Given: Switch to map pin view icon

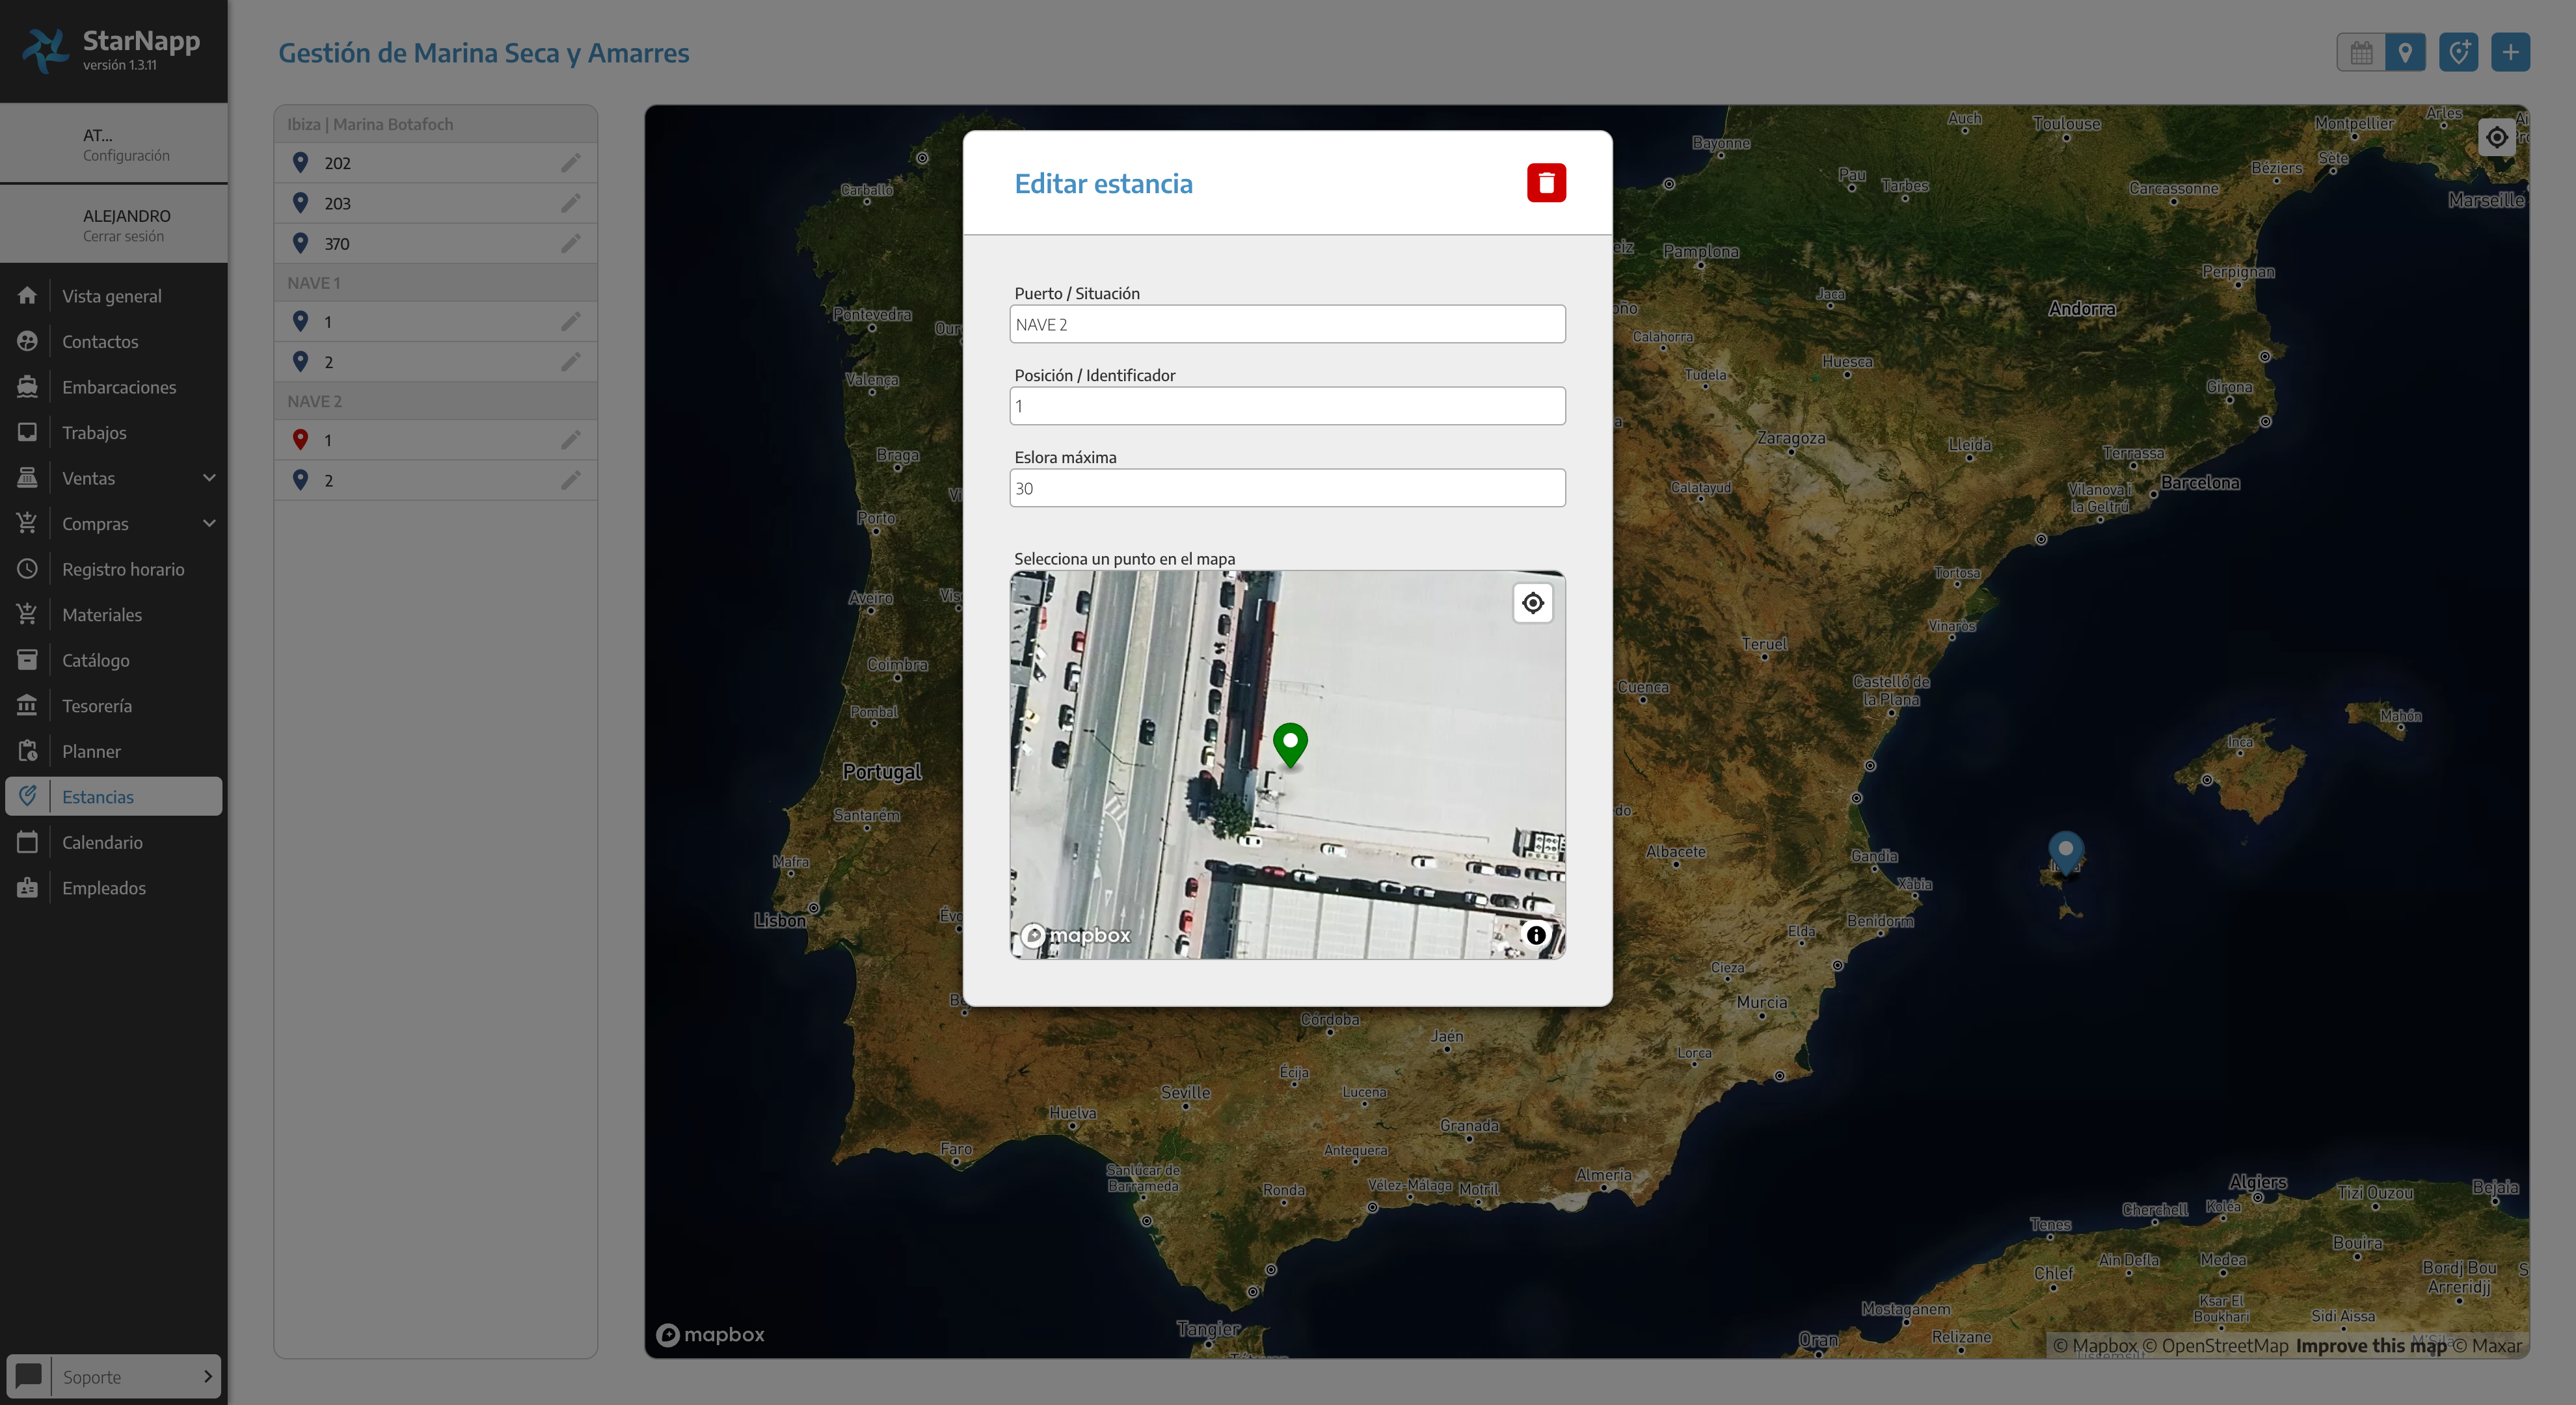Looking at the screenshot, I should point(2405,53).
